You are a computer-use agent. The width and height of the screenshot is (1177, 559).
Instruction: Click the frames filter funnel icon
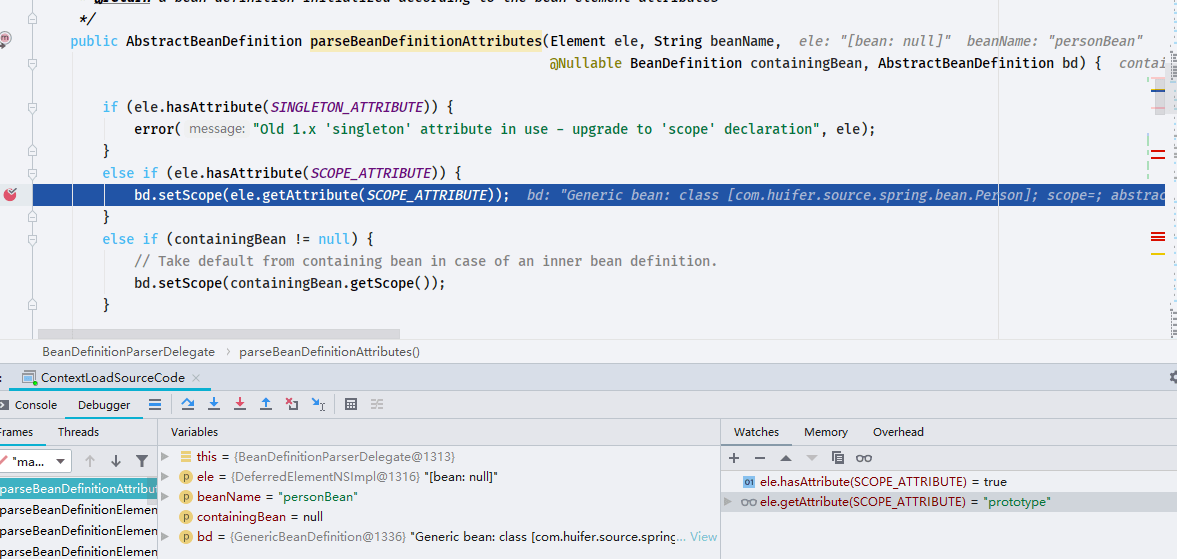[x=141, y=461]
